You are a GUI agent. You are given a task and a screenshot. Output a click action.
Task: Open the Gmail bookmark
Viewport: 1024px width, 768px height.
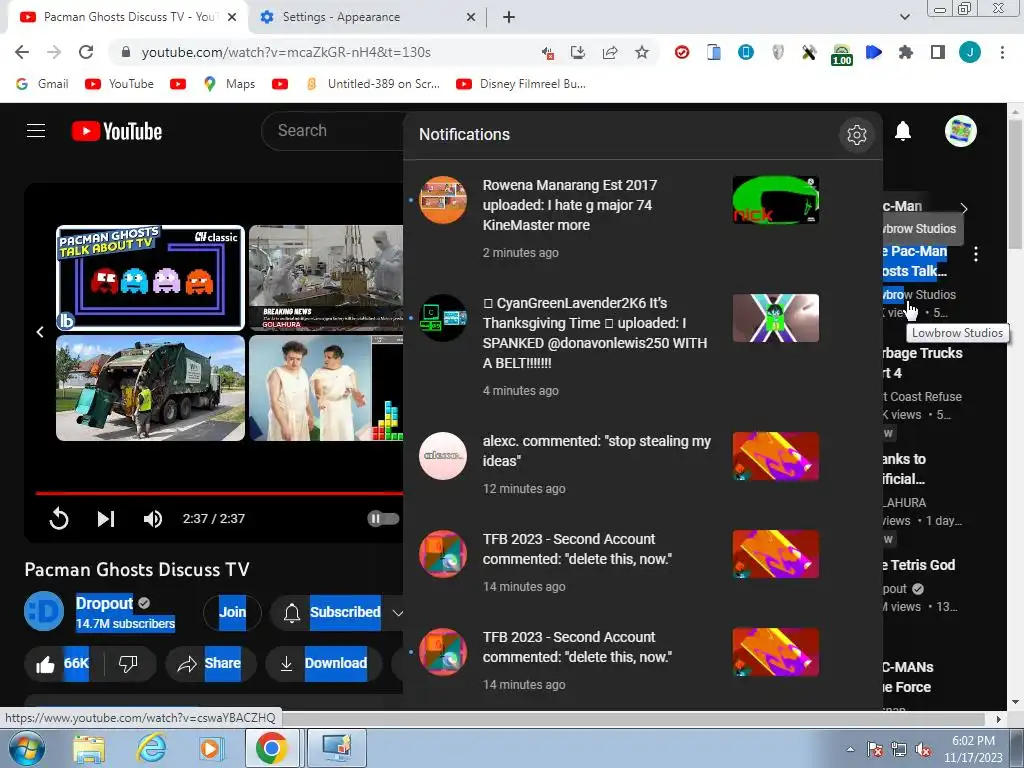(42, 84)
